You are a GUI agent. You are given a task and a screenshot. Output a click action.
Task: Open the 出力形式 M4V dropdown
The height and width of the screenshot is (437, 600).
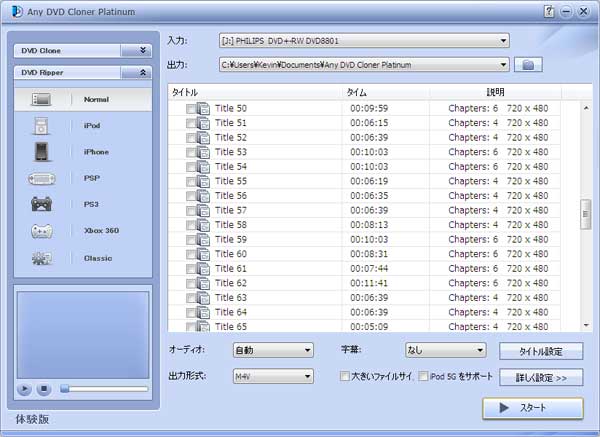273,377
